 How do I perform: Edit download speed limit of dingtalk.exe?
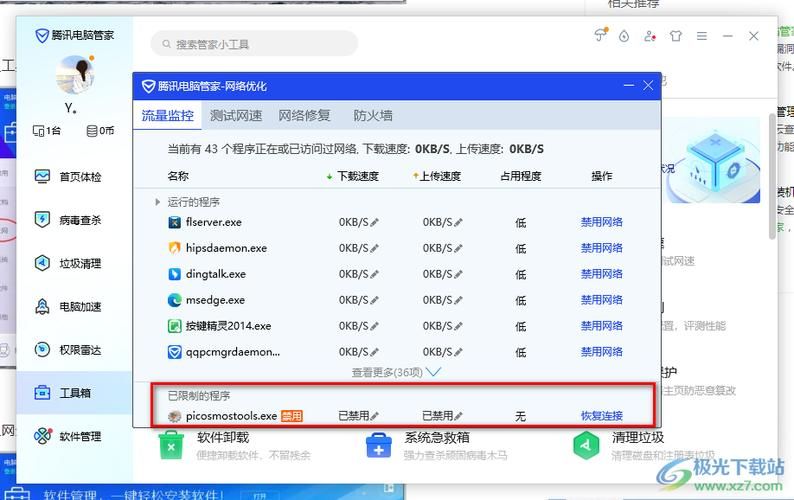(375, 274)
